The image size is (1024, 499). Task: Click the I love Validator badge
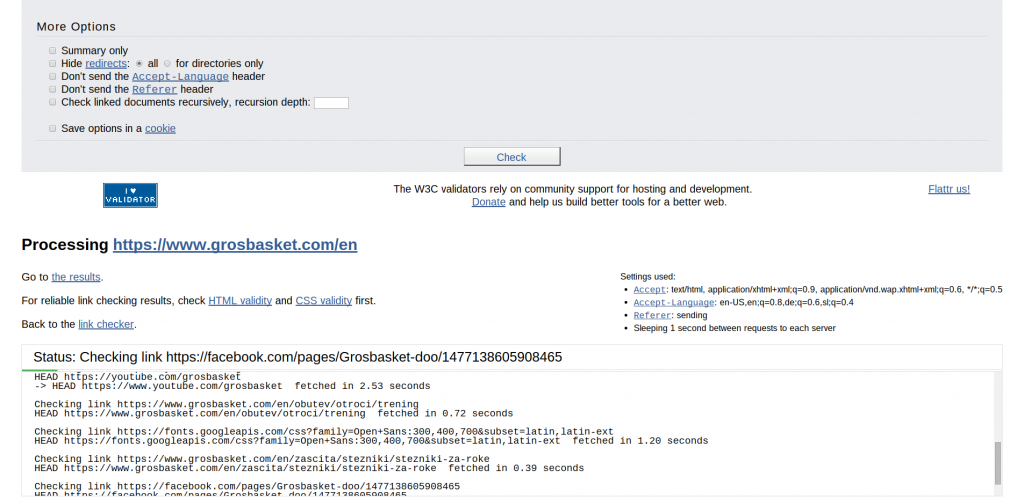[130, 195]
